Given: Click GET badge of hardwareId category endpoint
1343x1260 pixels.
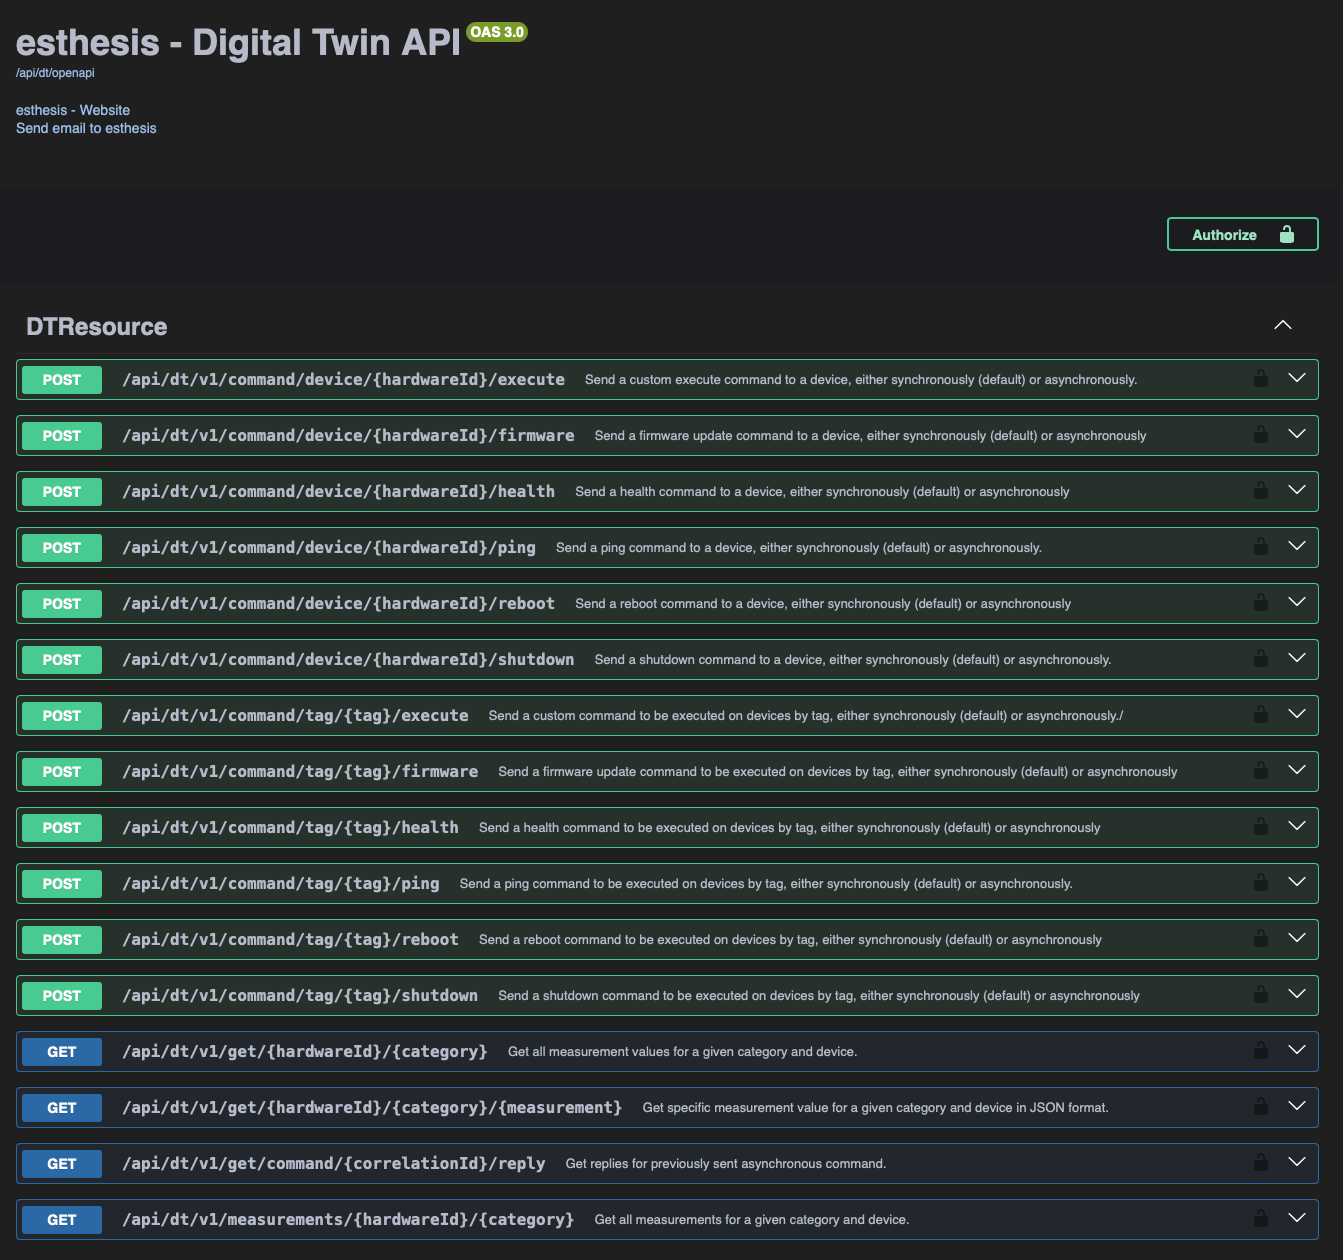Looking at the screenshot, I should (62, 1052).
